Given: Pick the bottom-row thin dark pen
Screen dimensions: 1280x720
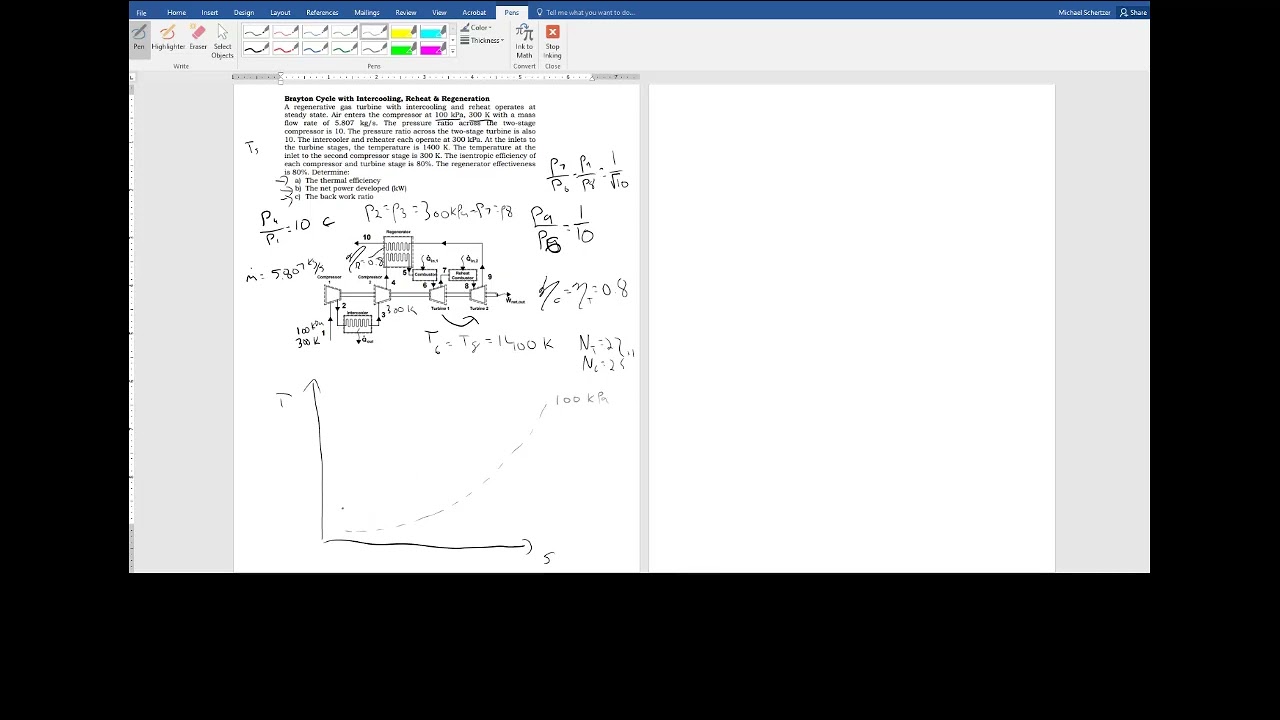Looking at the screenshot, I should point(374,49).
